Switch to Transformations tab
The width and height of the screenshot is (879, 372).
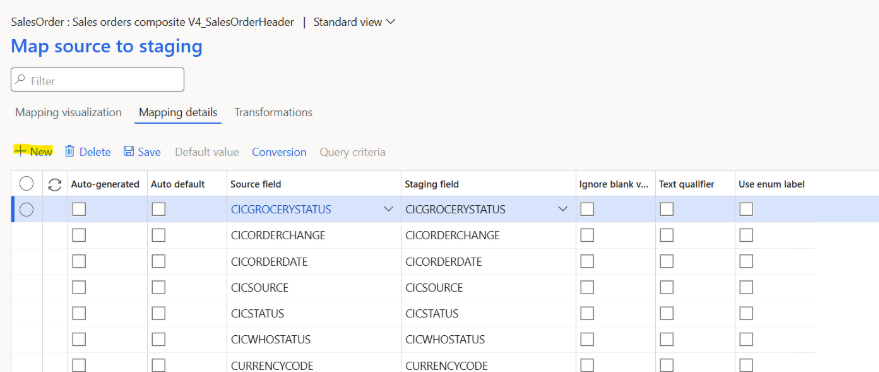click(x=274, y=112)
